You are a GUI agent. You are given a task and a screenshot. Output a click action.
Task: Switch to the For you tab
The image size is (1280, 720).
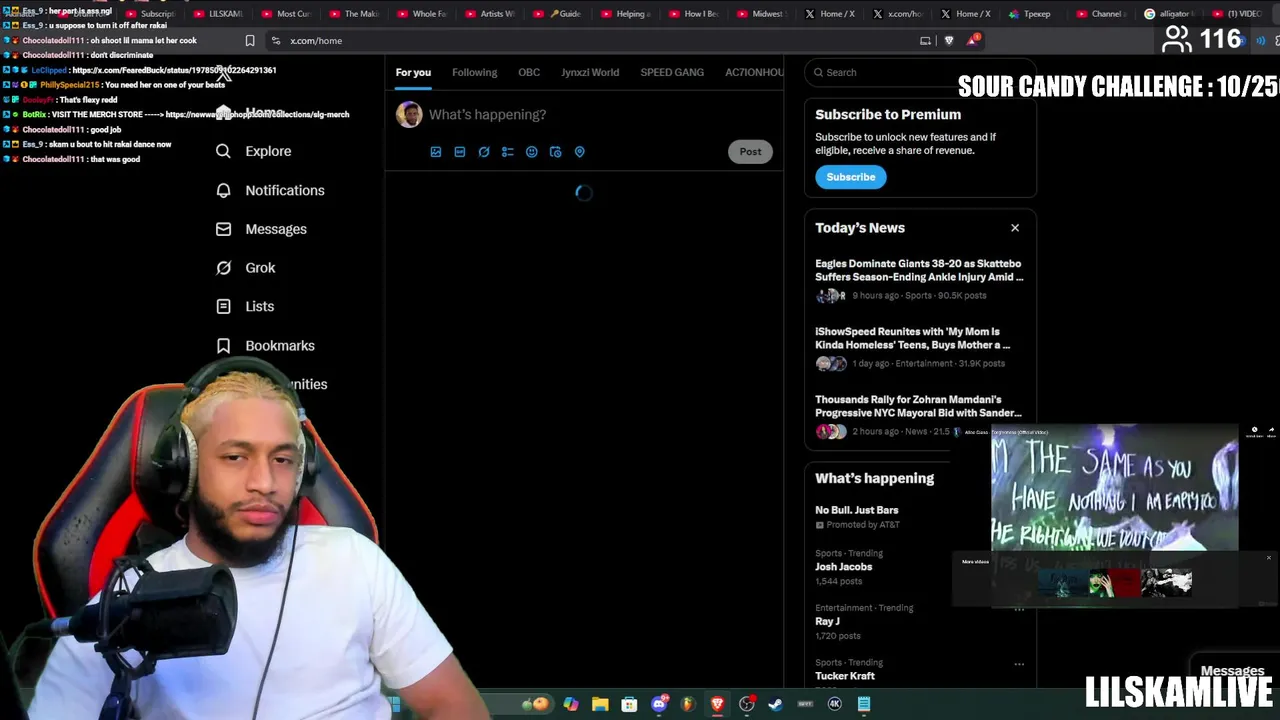[x=413, y=72]
